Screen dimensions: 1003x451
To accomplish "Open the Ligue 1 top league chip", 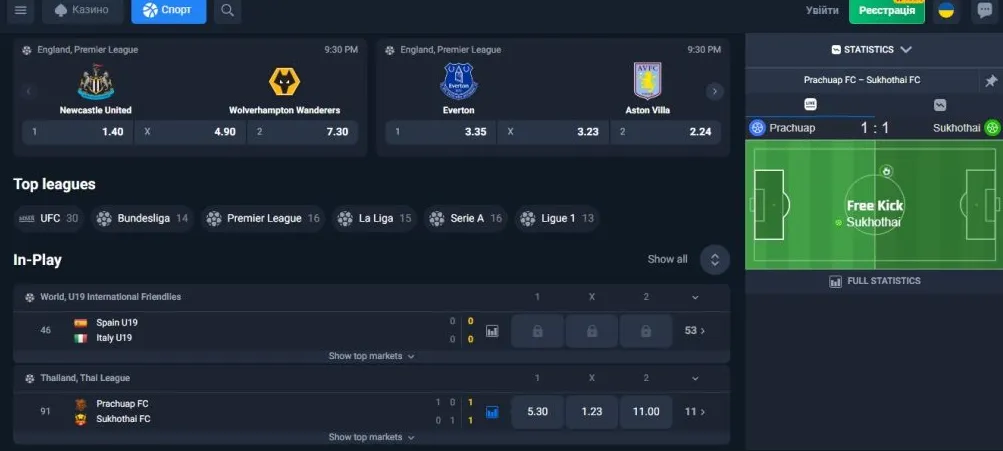I will [x=557, y=219].
